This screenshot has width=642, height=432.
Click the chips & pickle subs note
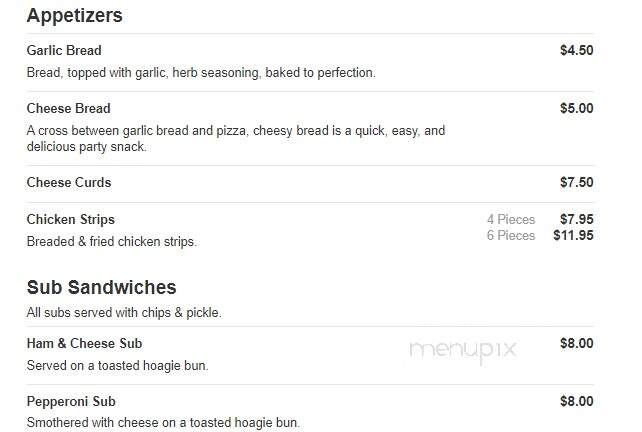point(124,313)
